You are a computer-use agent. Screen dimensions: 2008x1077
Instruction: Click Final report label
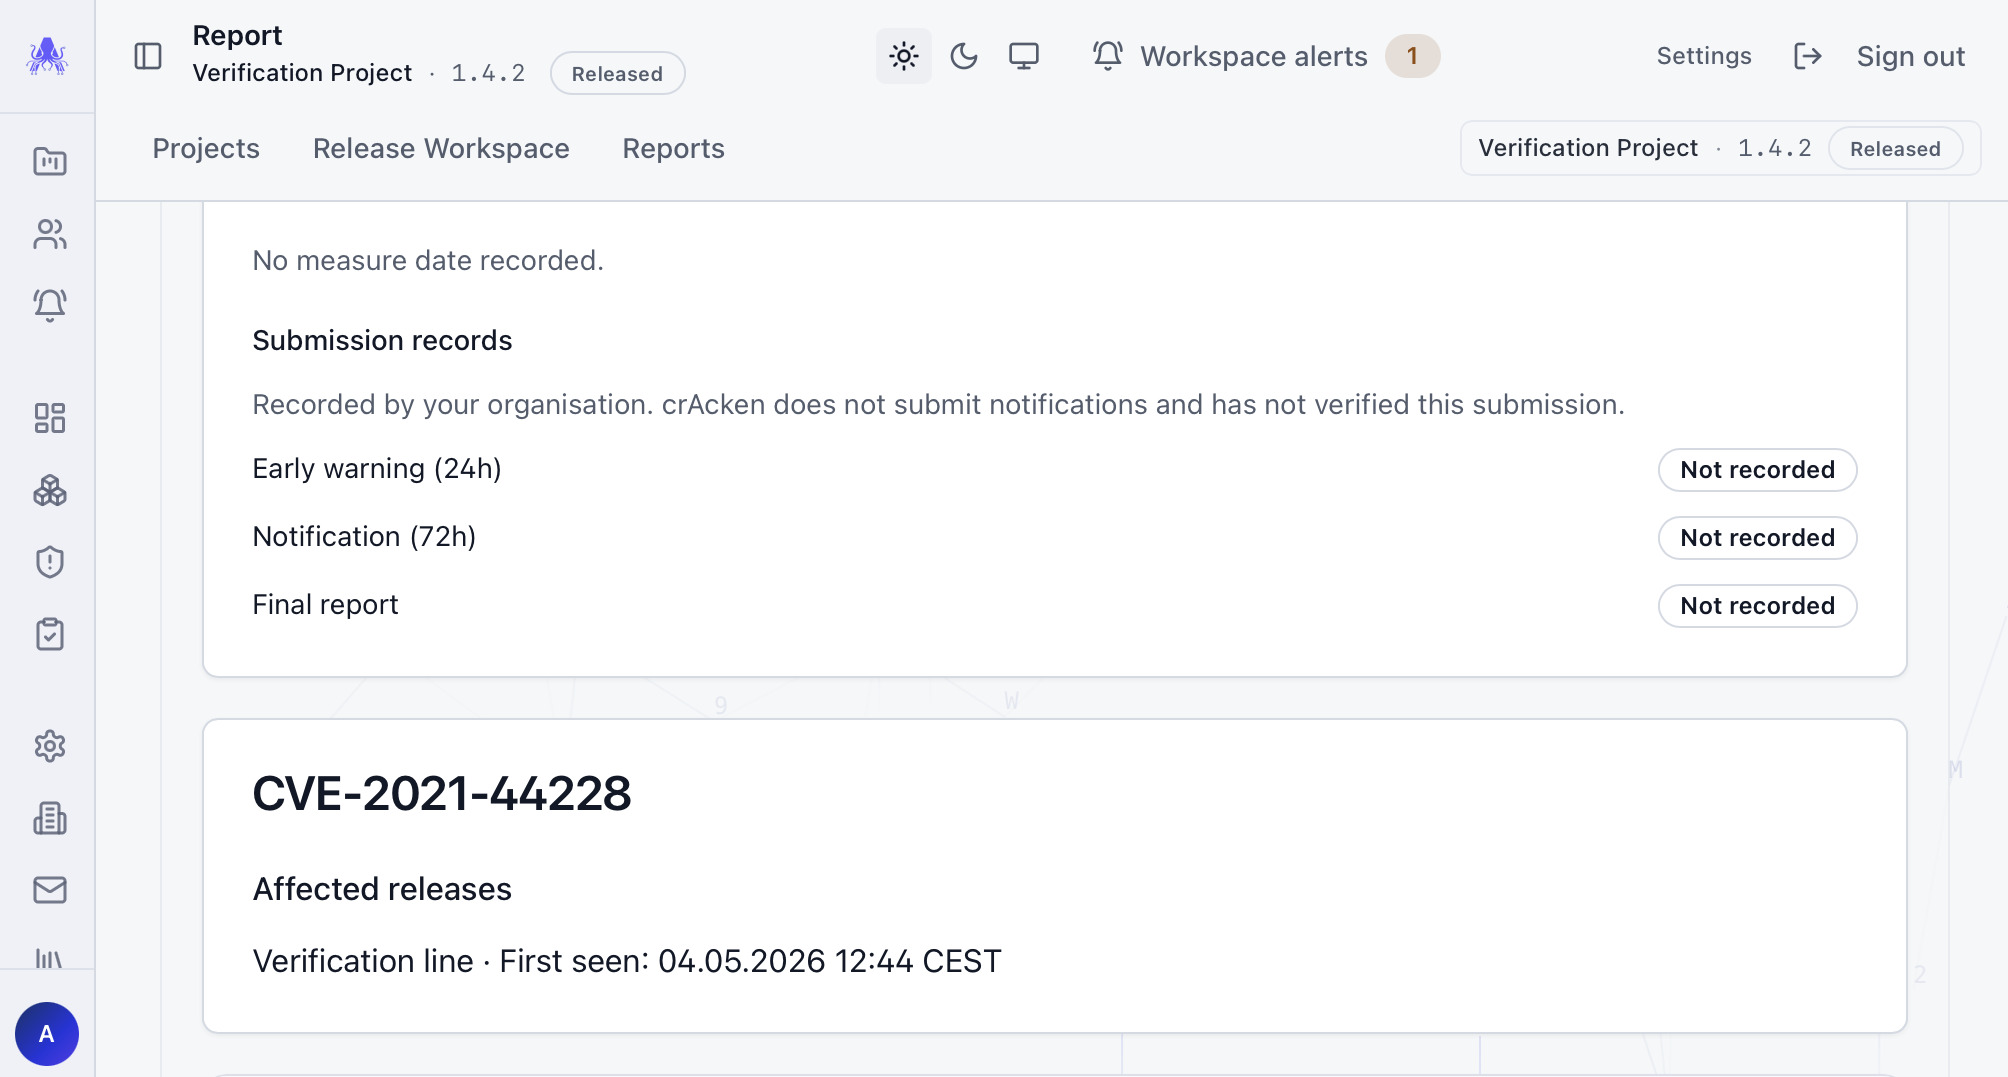click(x=325, y=605)
